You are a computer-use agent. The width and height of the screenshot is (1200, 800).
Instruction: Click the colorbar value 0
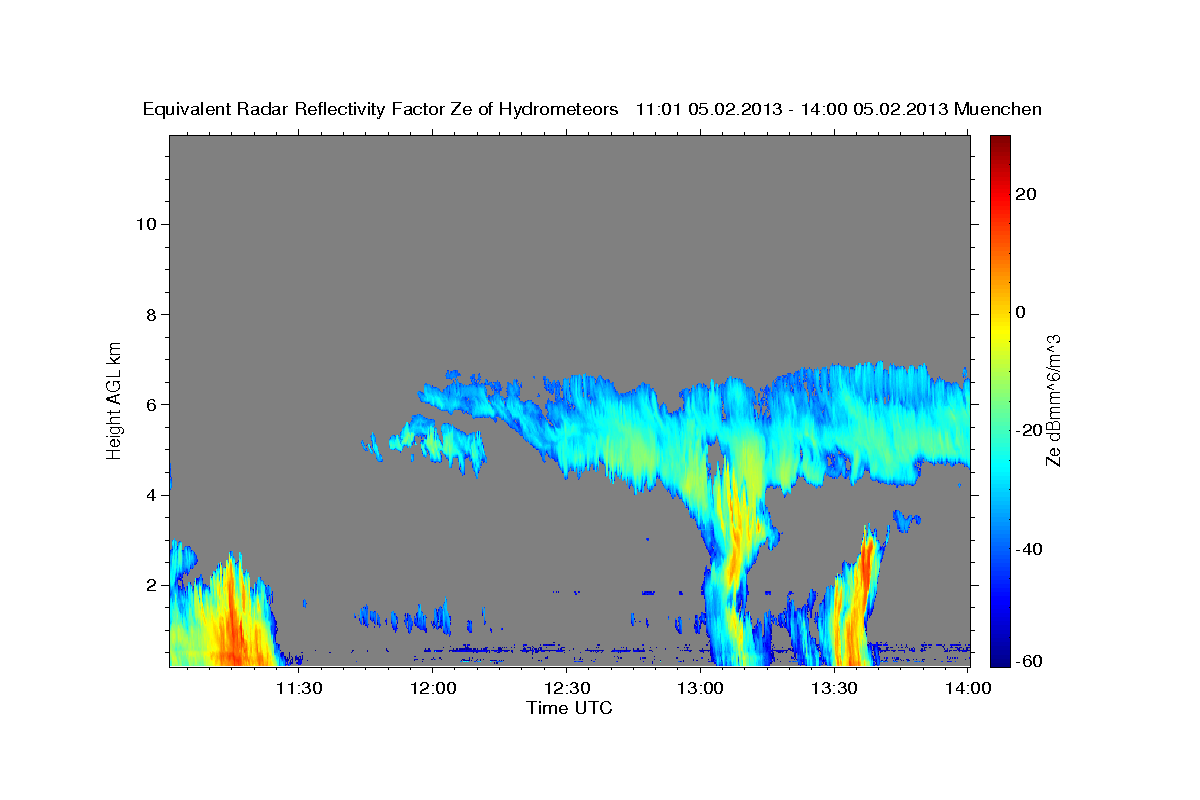click(1021, 312)
